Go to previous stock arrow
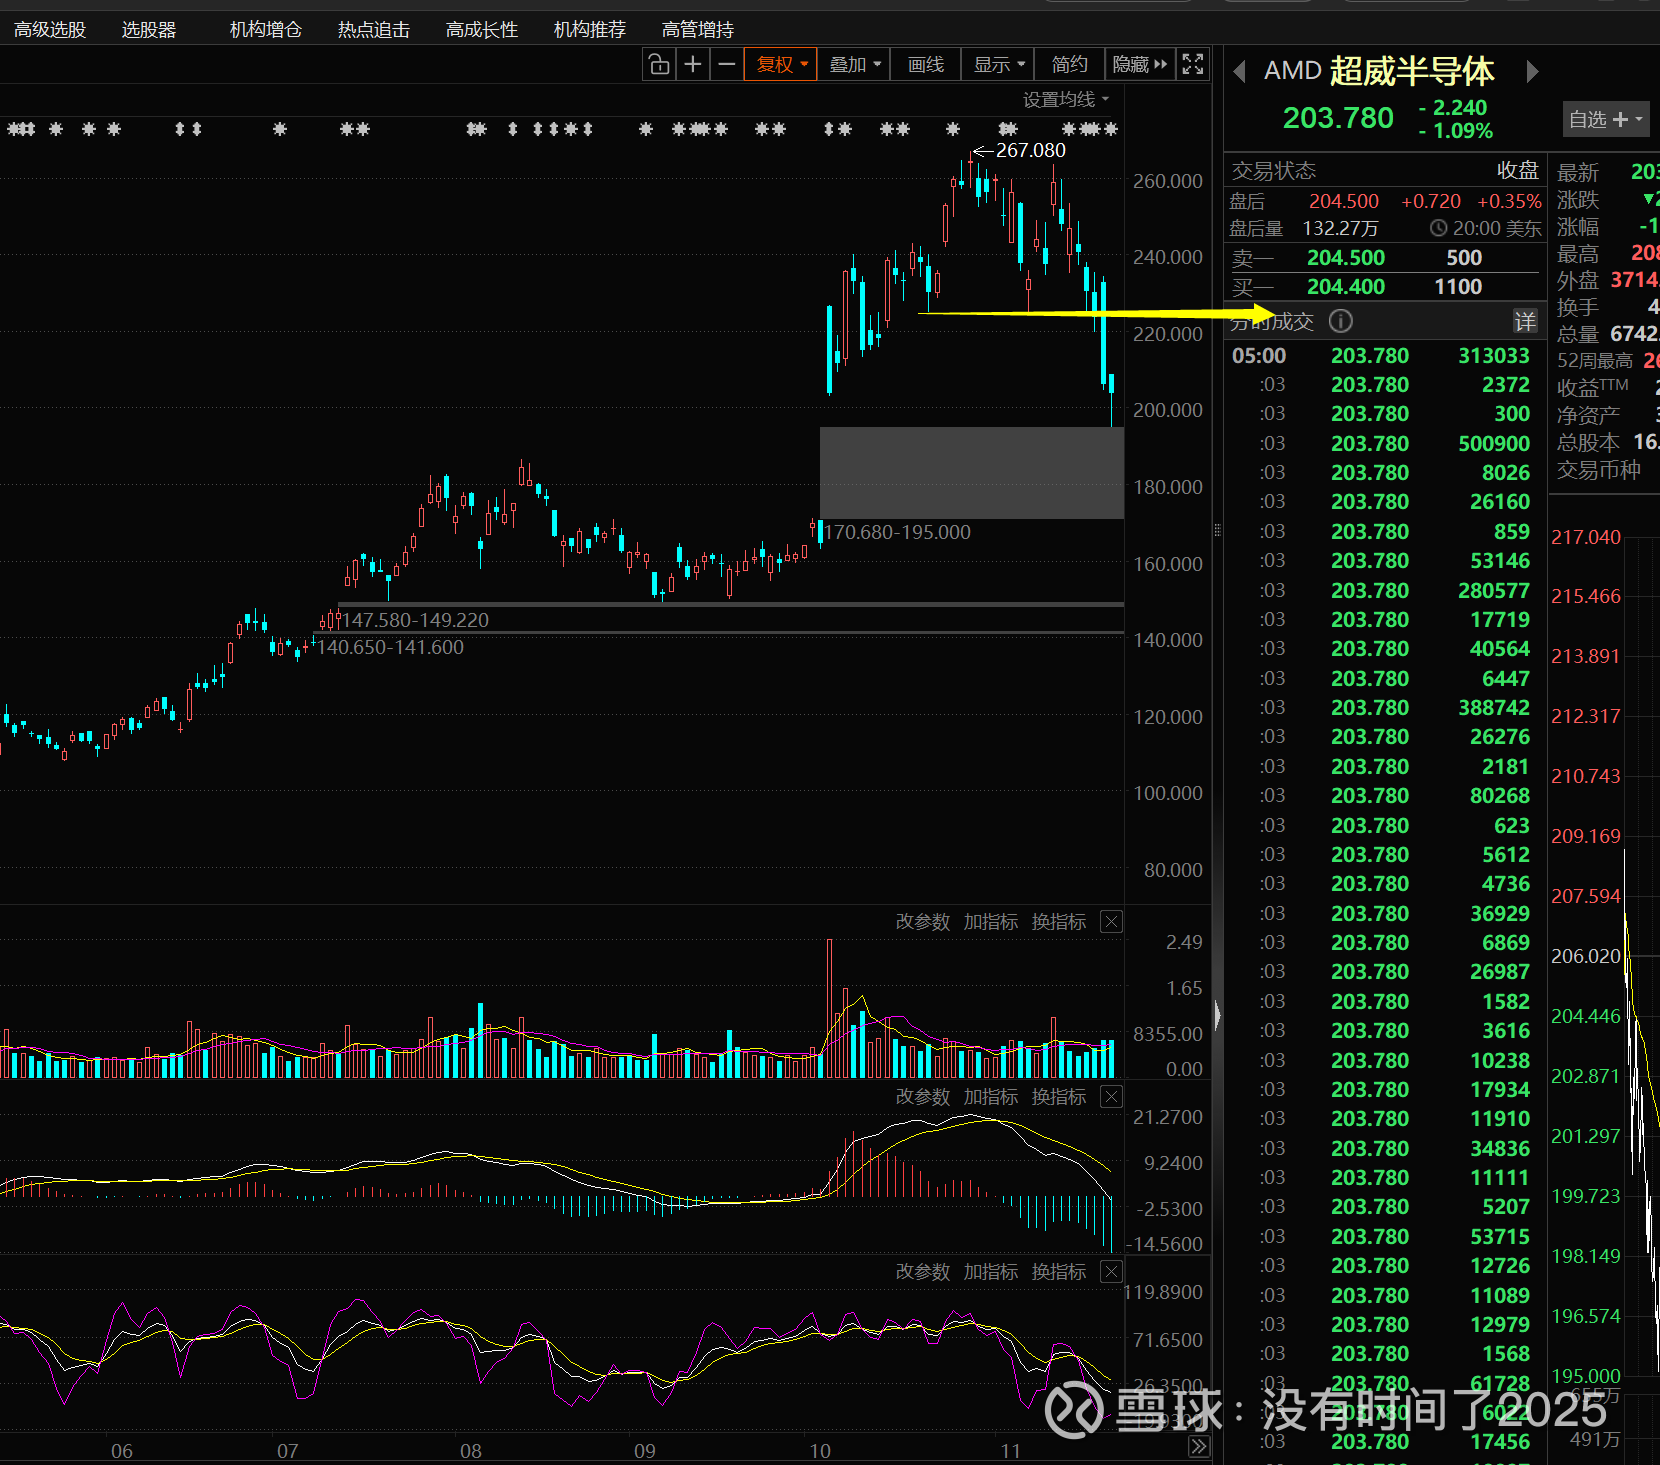This screenshot has height=1465, width=1660. tap(1240, 71)
